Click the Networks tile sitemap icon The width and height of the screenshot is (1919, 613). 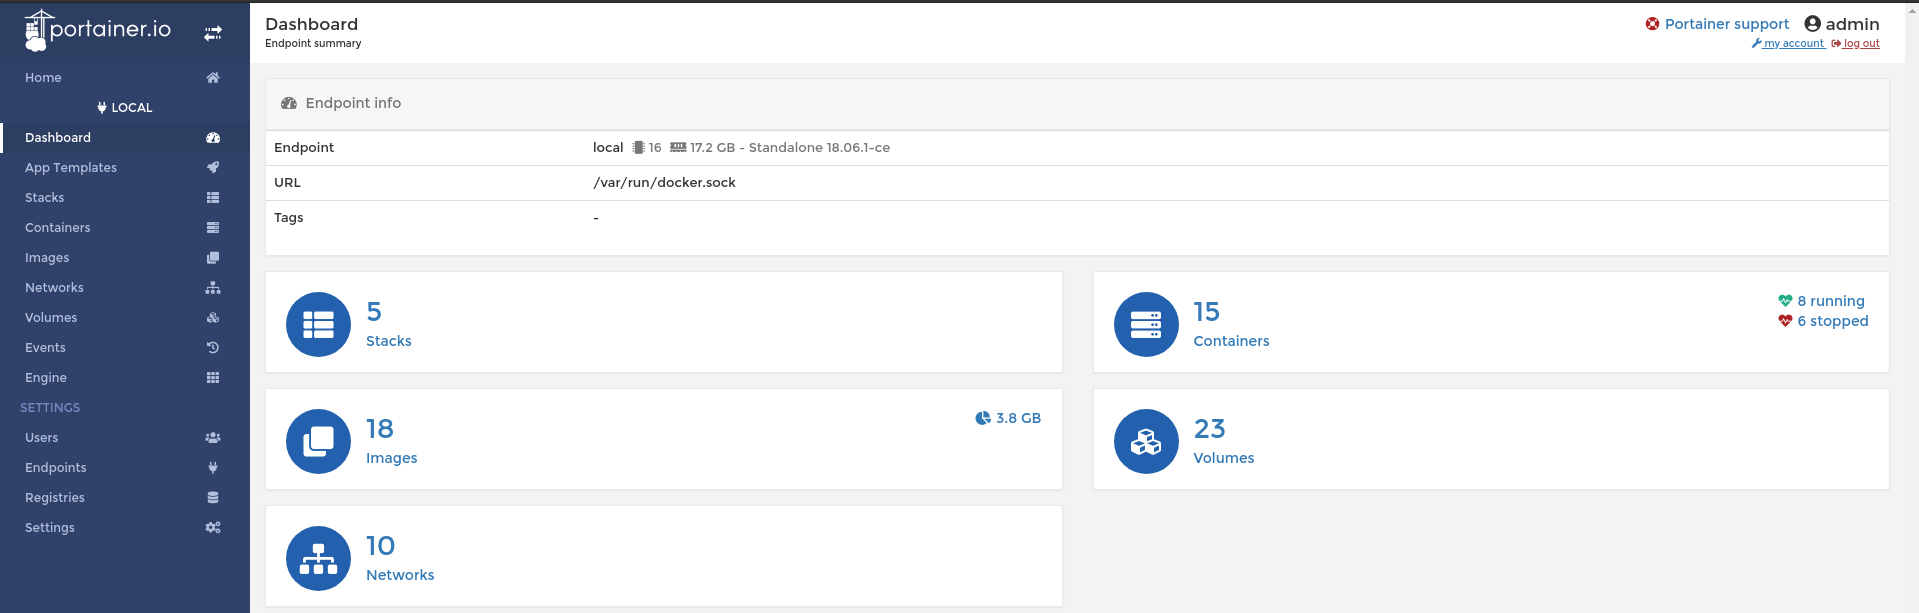click(x=318, y=558)
